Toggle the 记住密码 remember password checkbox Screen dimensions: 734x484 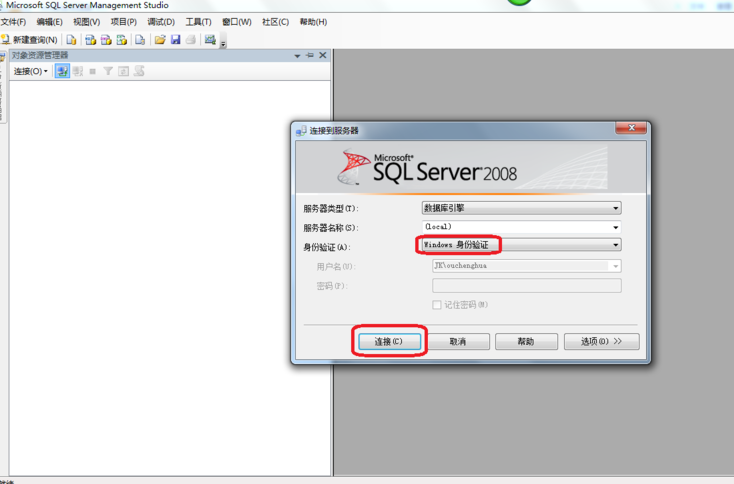click(437, 305)
